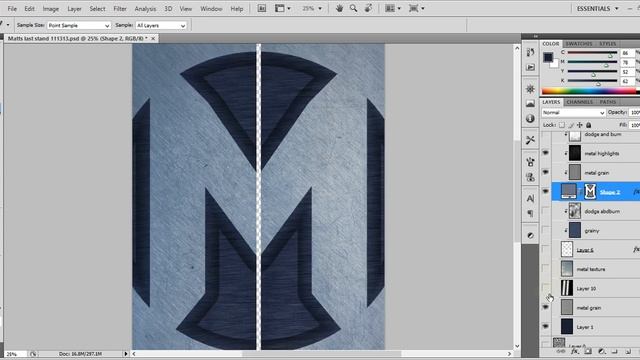The image size is (640, 360).
Task: Click the status bar info arrow
Action: coord(126,354)
